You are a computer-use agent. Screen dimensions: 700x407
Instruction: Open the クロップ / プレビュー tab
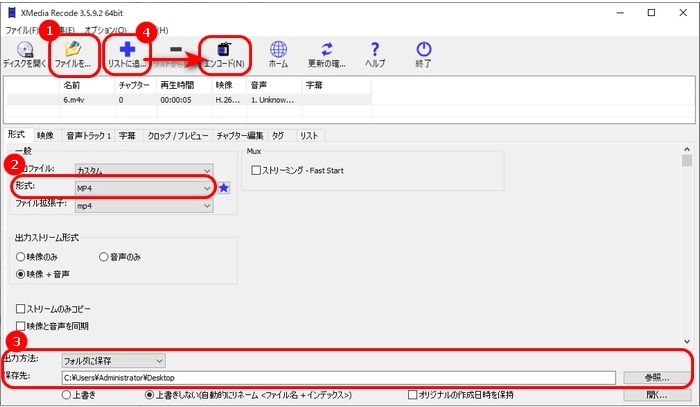pyautogui.click(x=178, y=134)
